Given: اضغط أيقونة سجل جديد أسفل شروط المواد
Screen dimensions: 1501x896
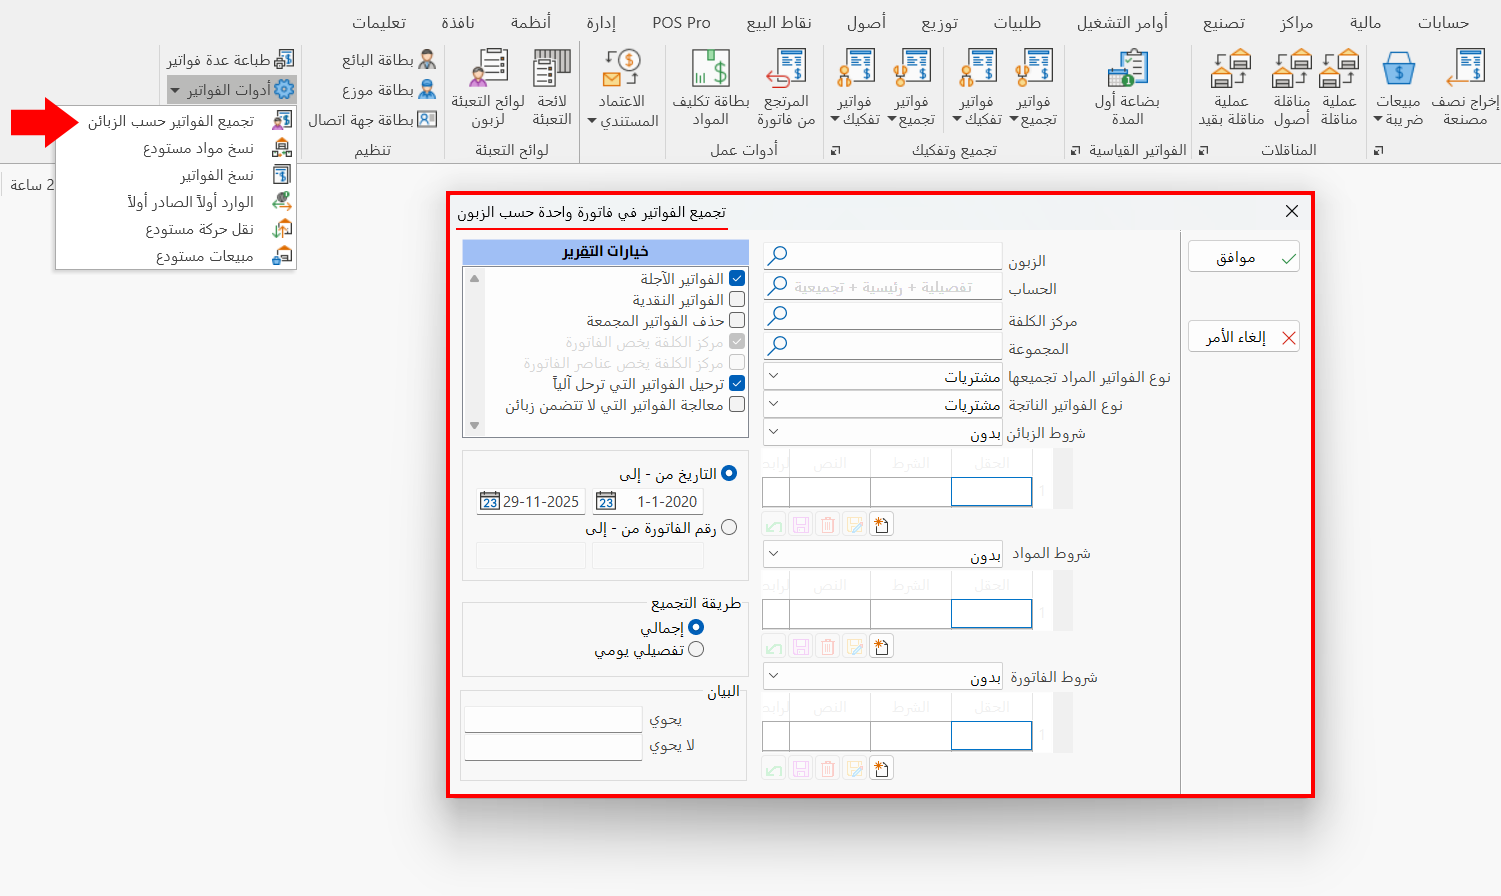Looking at the screenshot, I should pyautogui.click(x=880, y=645).
